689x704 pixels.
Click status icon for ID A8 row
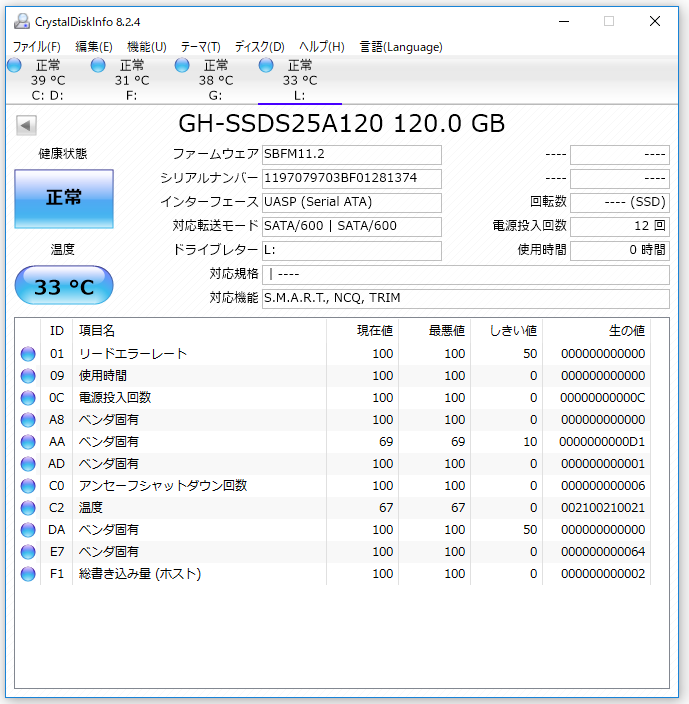pyautogui.click(x=28, y=420)
